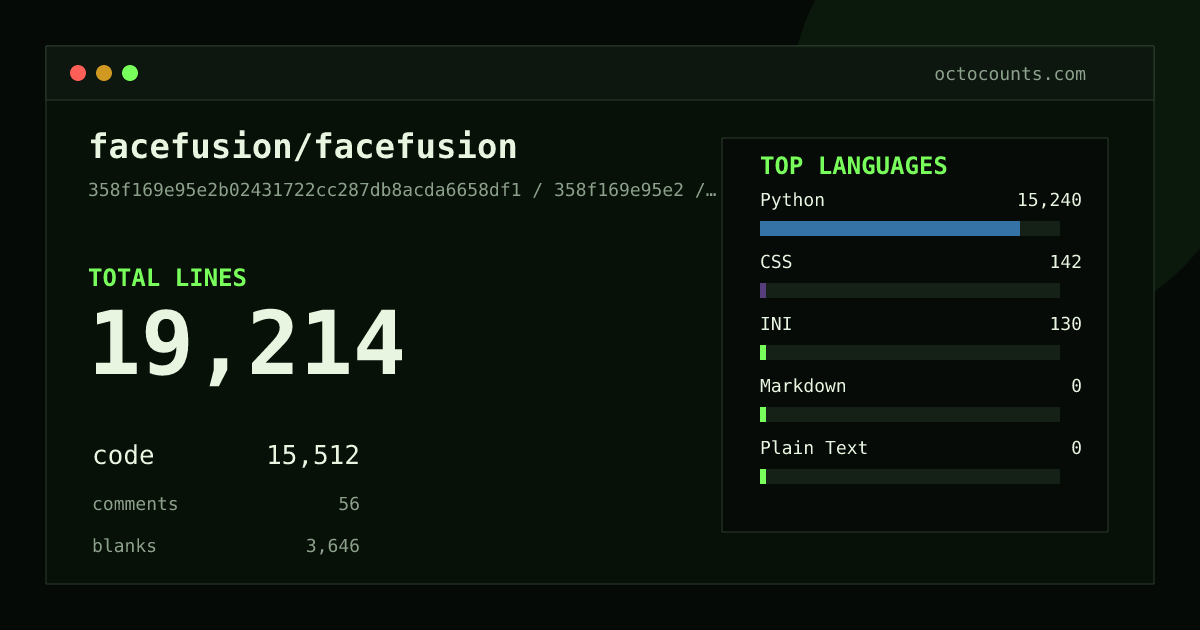Viewport: 1200px width, 630px height.
Task: Select the 15,240 Python line count
Action: pyautogui.click(x=1049, y=200)
